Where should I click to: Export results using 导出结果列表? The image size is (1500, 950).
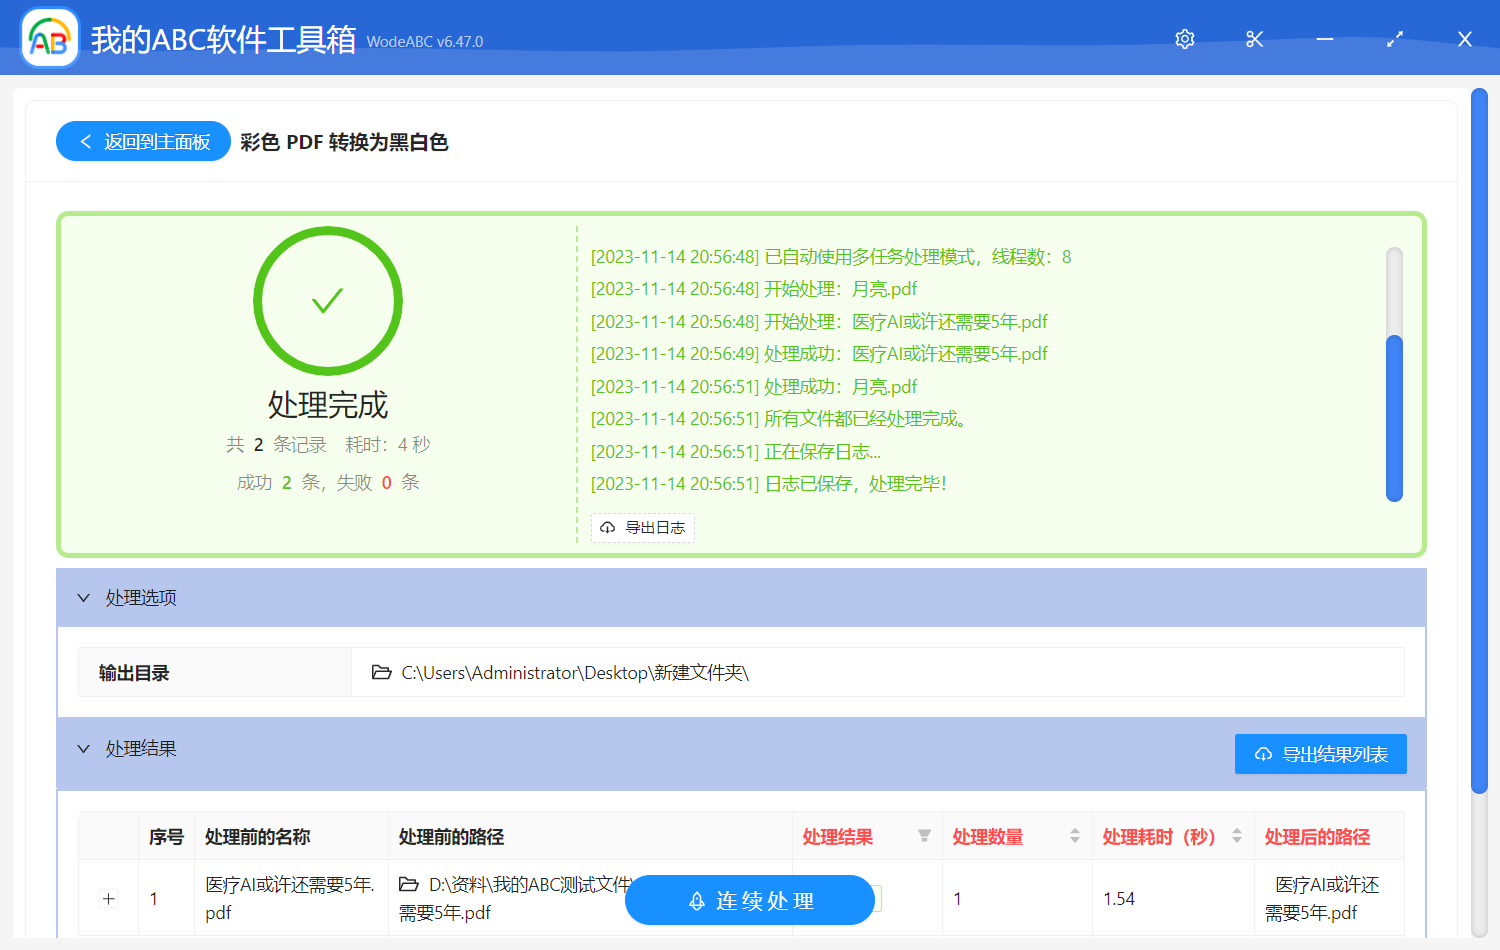pyautogui.click(x=1320, y=754)
